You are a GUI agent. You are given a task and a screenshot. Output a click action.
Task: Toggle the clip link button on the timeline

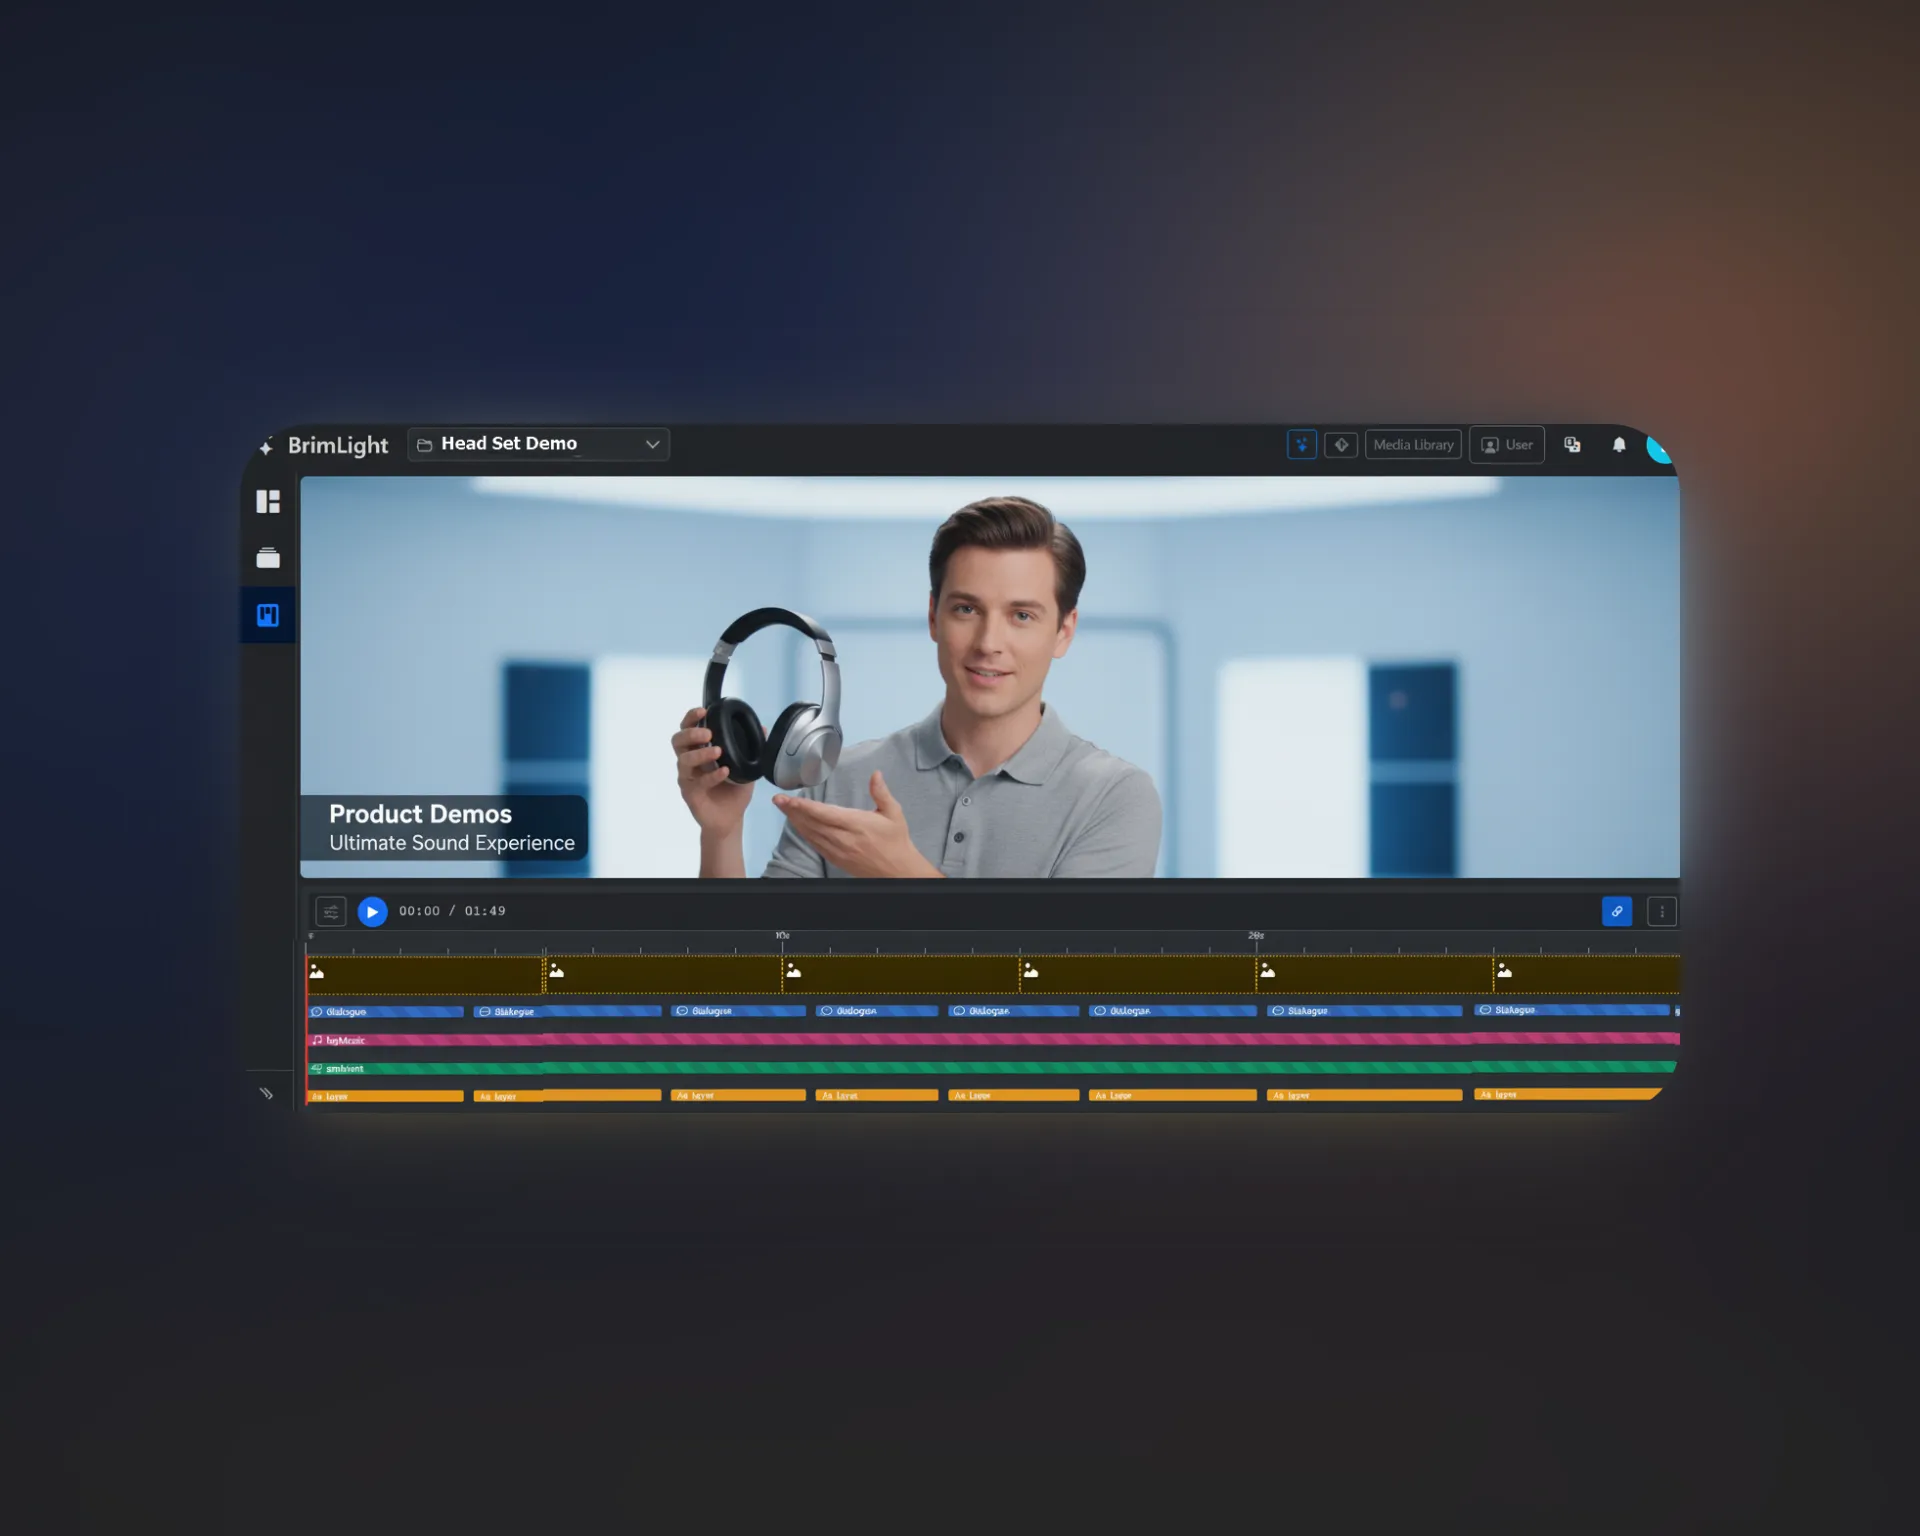(1617, 911)
